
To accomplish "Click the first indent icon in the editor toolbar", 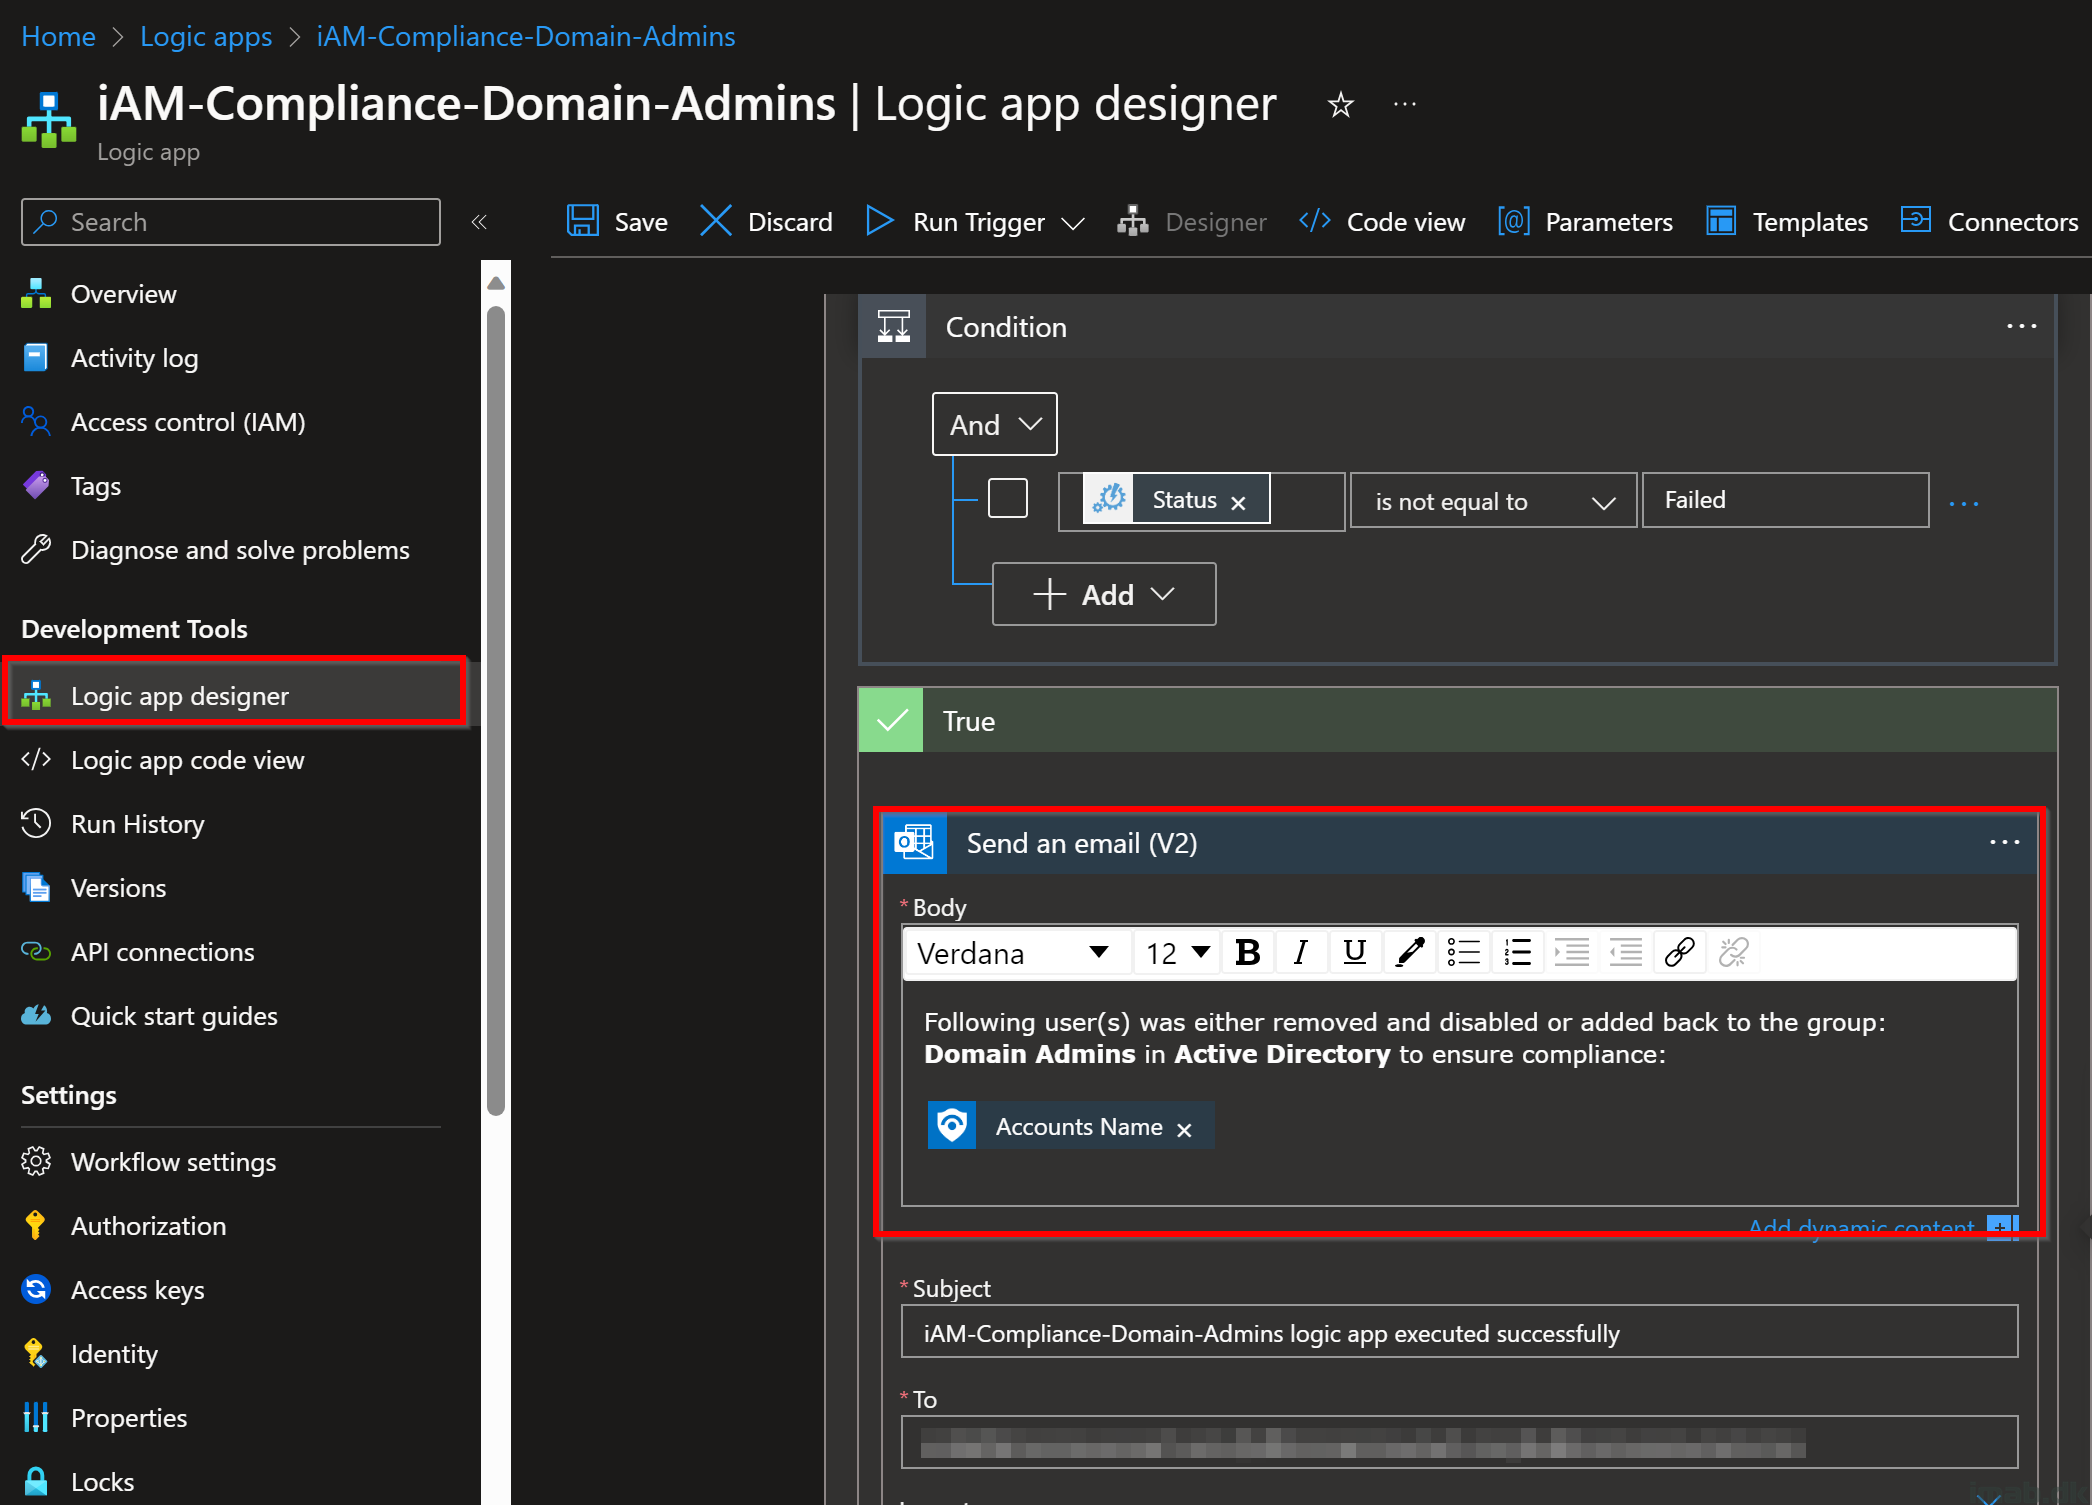I will click(1572, 953).
